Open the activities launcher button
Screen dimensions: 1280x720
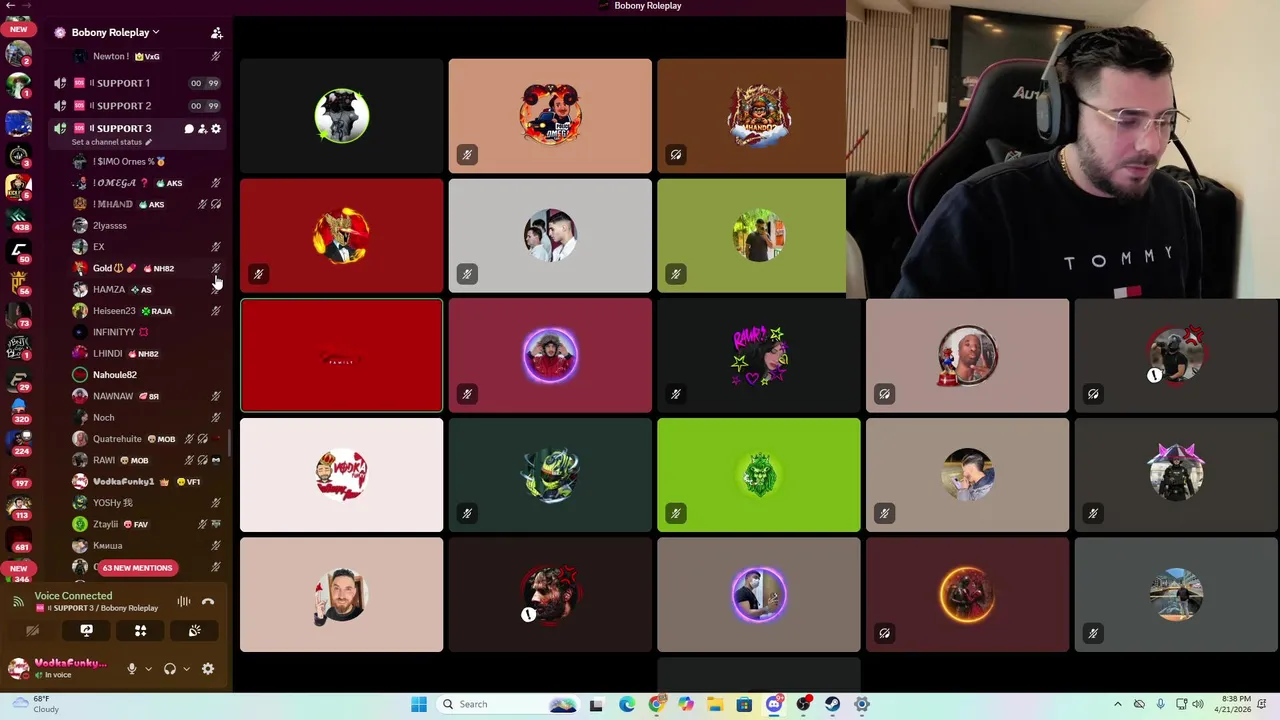[x=140, y=631]
